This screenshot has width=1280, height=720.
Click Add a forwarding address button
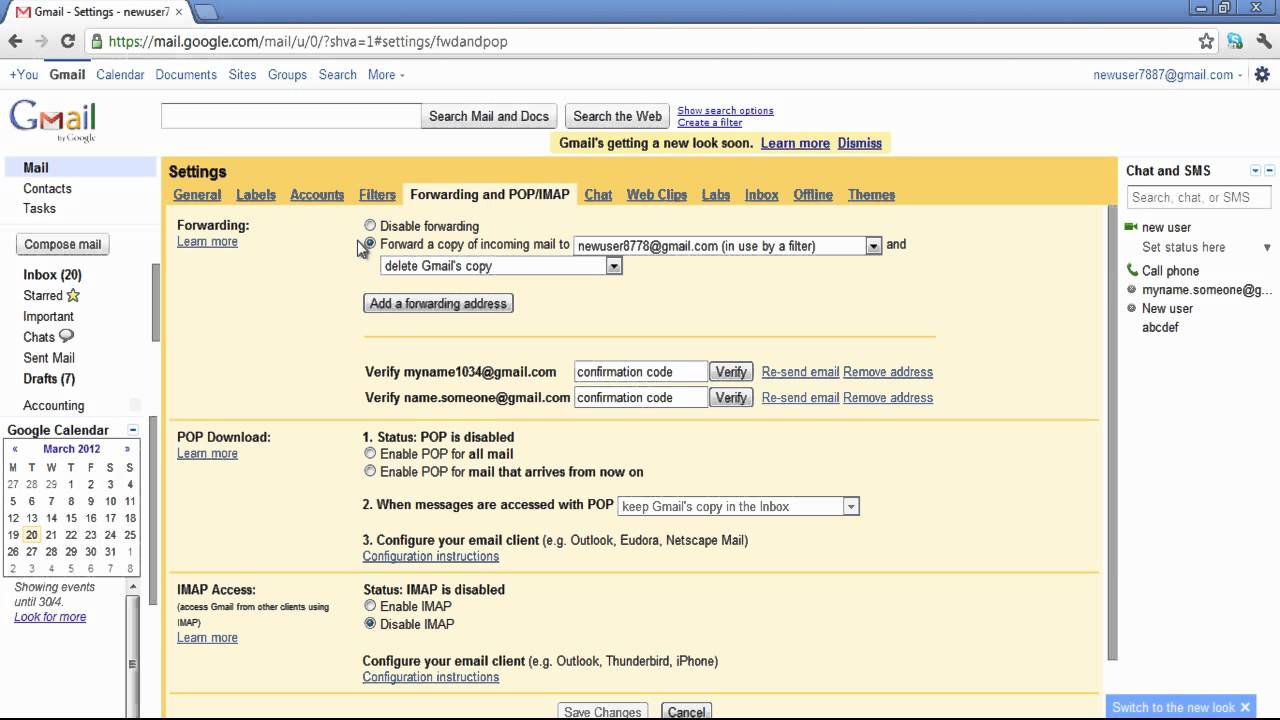click(438, 303)
